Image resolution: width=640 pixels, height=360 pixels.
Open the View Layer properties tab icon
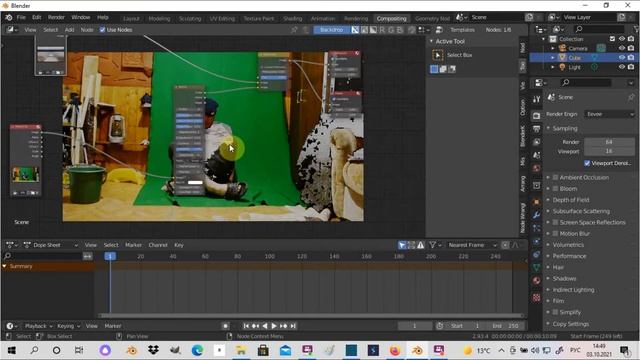(x=536, y=142)
